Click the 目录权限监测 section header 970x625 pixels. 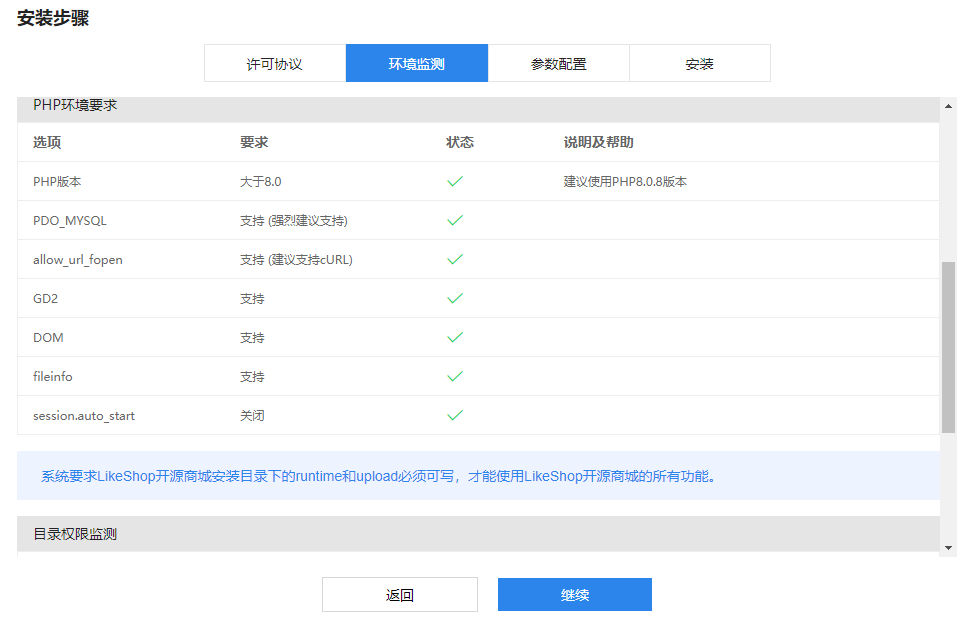pyautogui.click(x=478, y=533)
